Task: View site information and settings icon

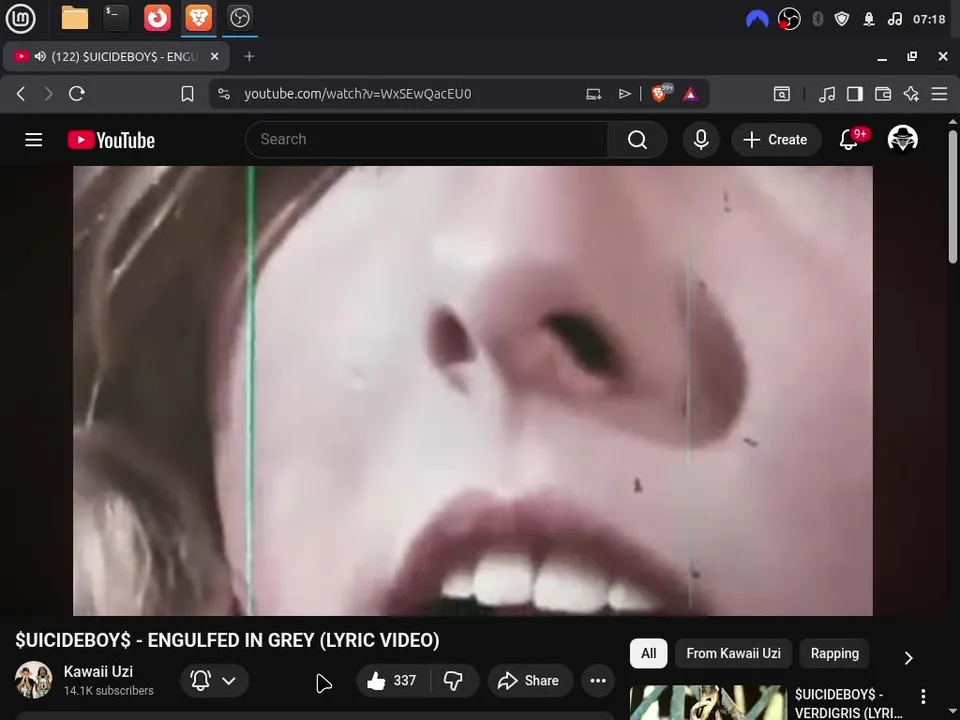Action: (224, 94)
